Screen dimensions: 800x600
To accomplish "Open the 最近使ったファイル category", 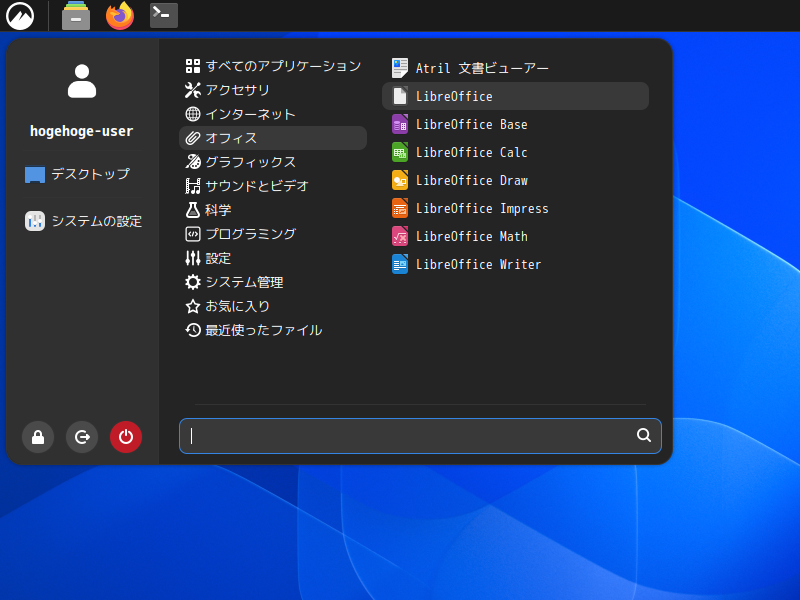I will pos(273,330).
